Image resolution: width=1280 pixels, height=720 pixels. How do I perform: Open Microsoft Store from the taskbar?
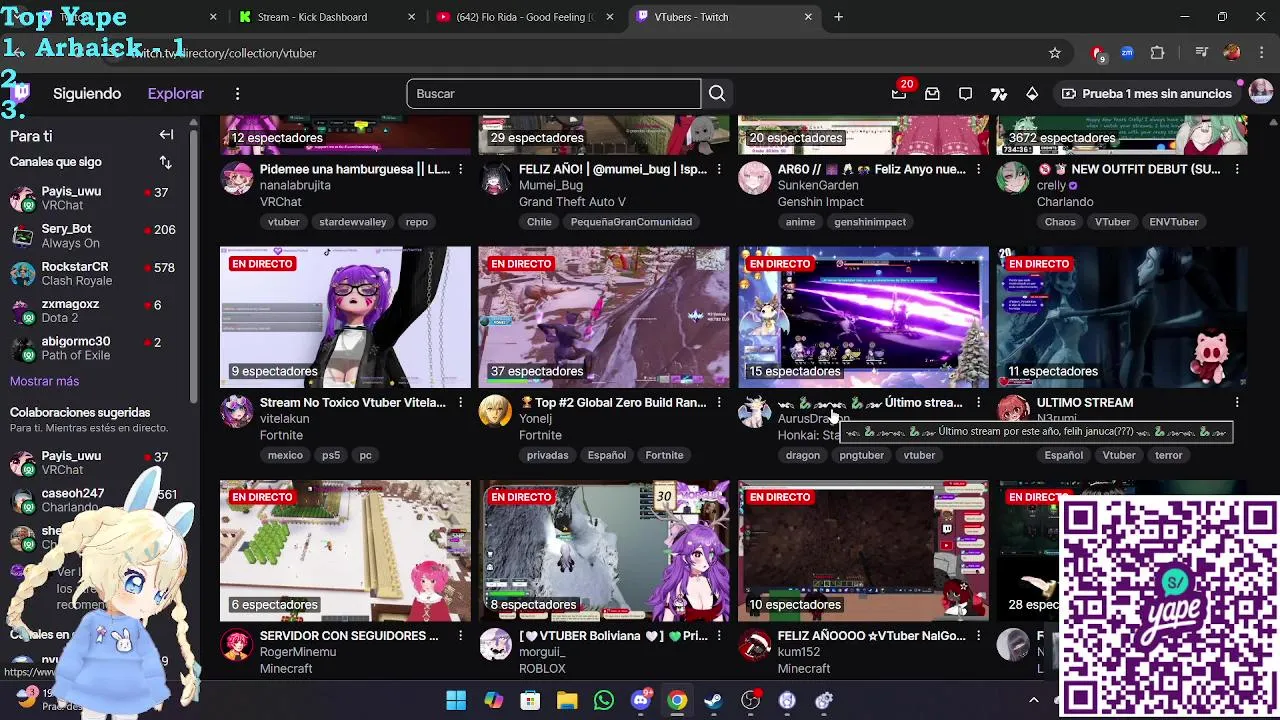530,700
